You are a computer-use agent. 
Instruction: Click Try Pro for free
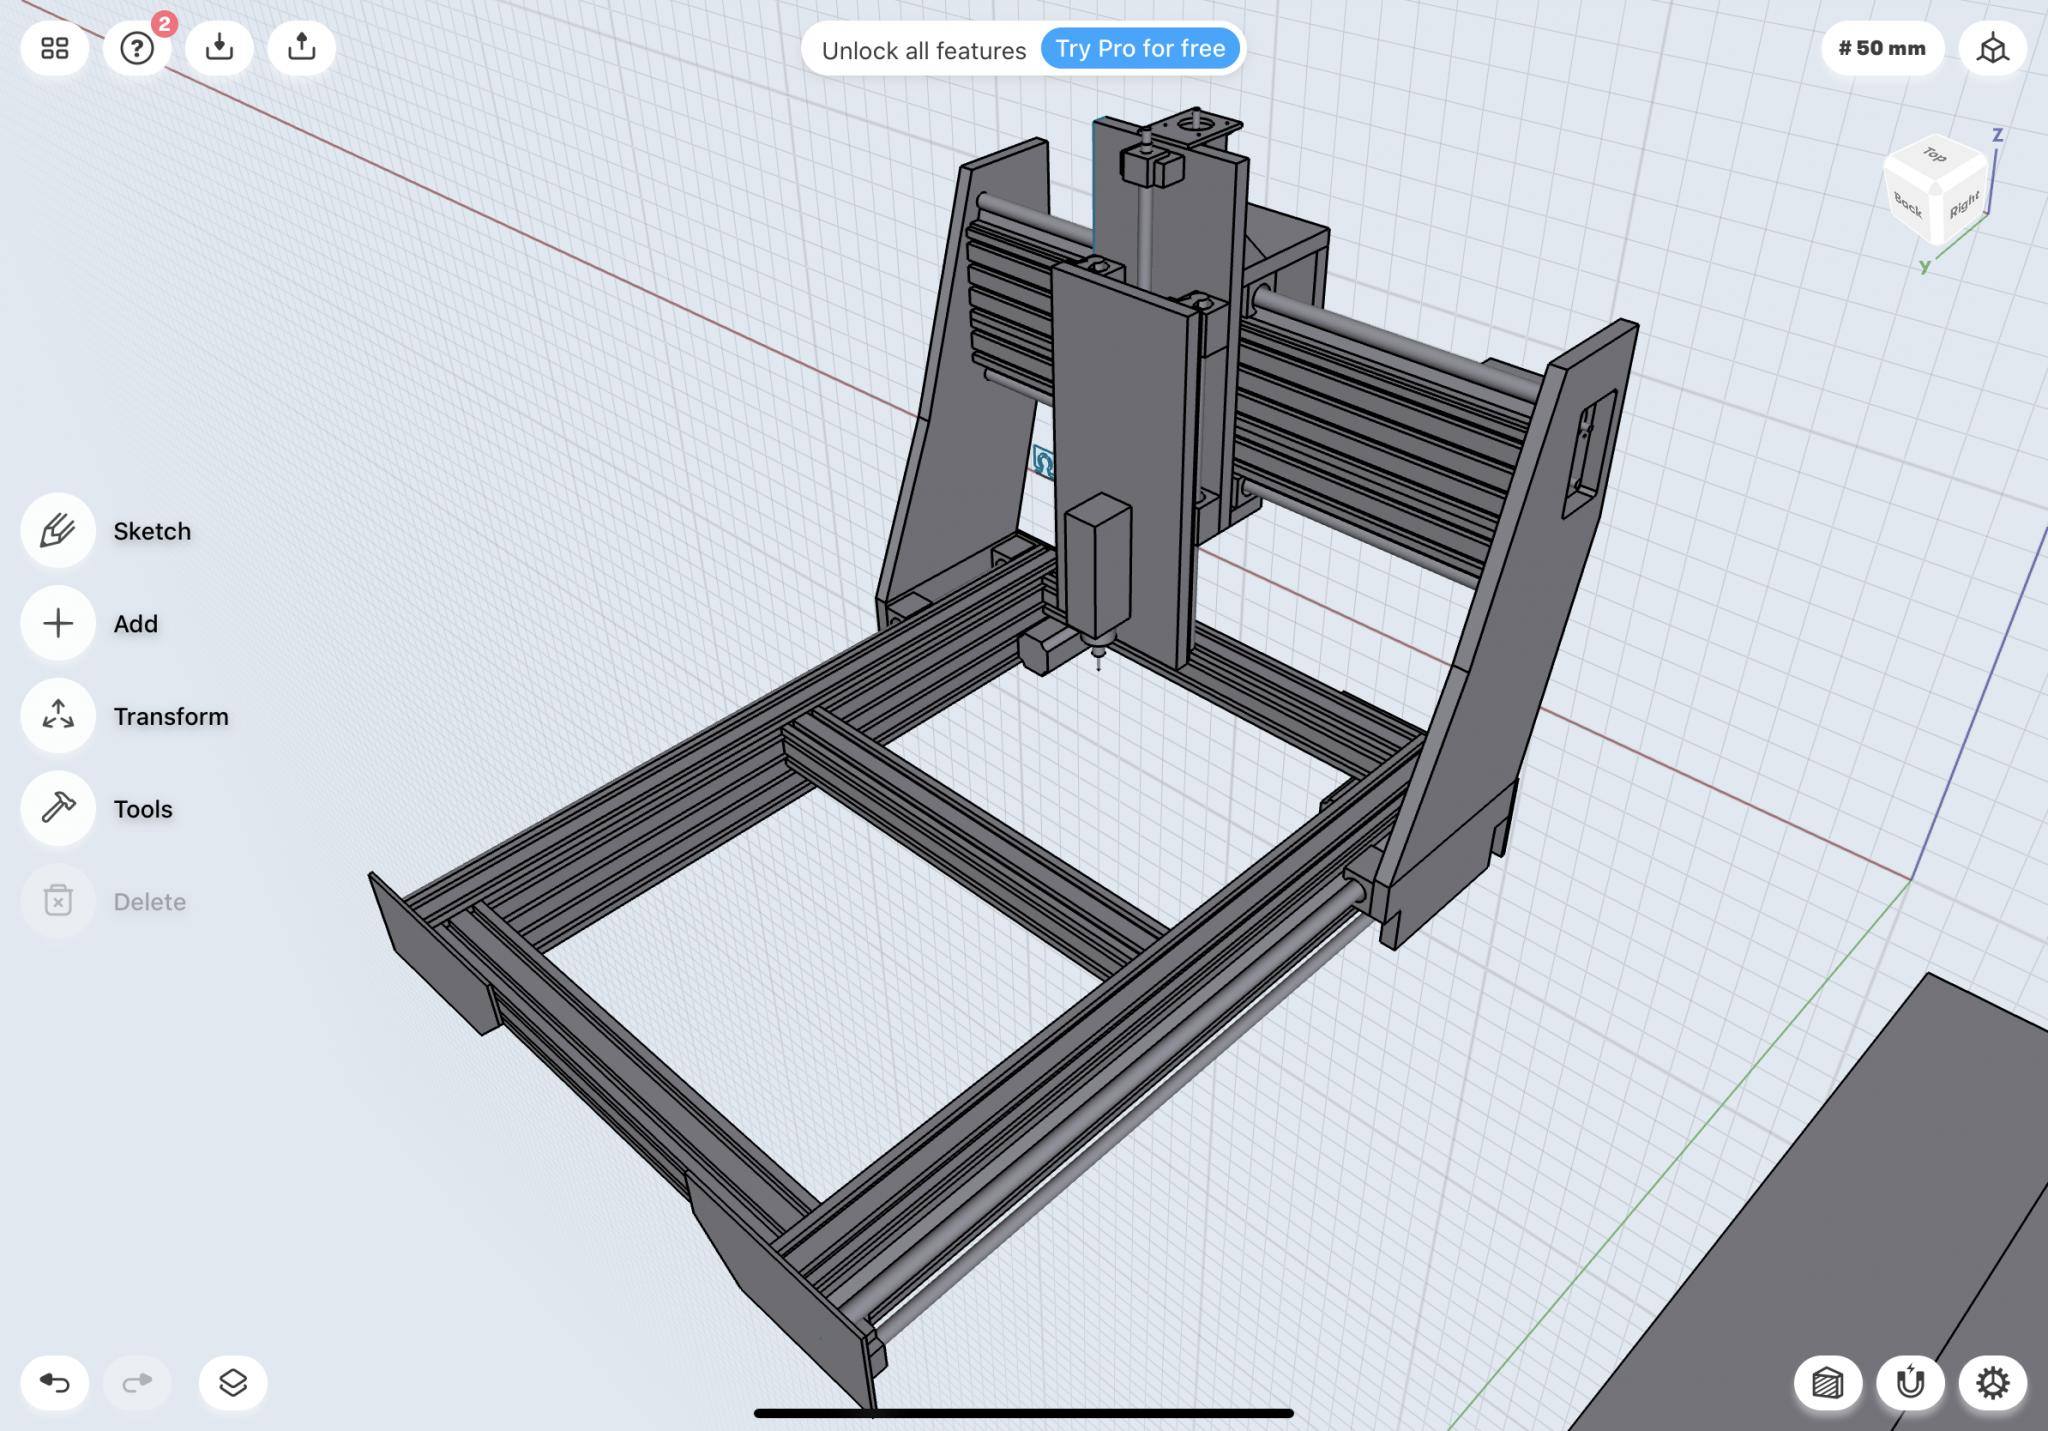[x=1140, y=48]
